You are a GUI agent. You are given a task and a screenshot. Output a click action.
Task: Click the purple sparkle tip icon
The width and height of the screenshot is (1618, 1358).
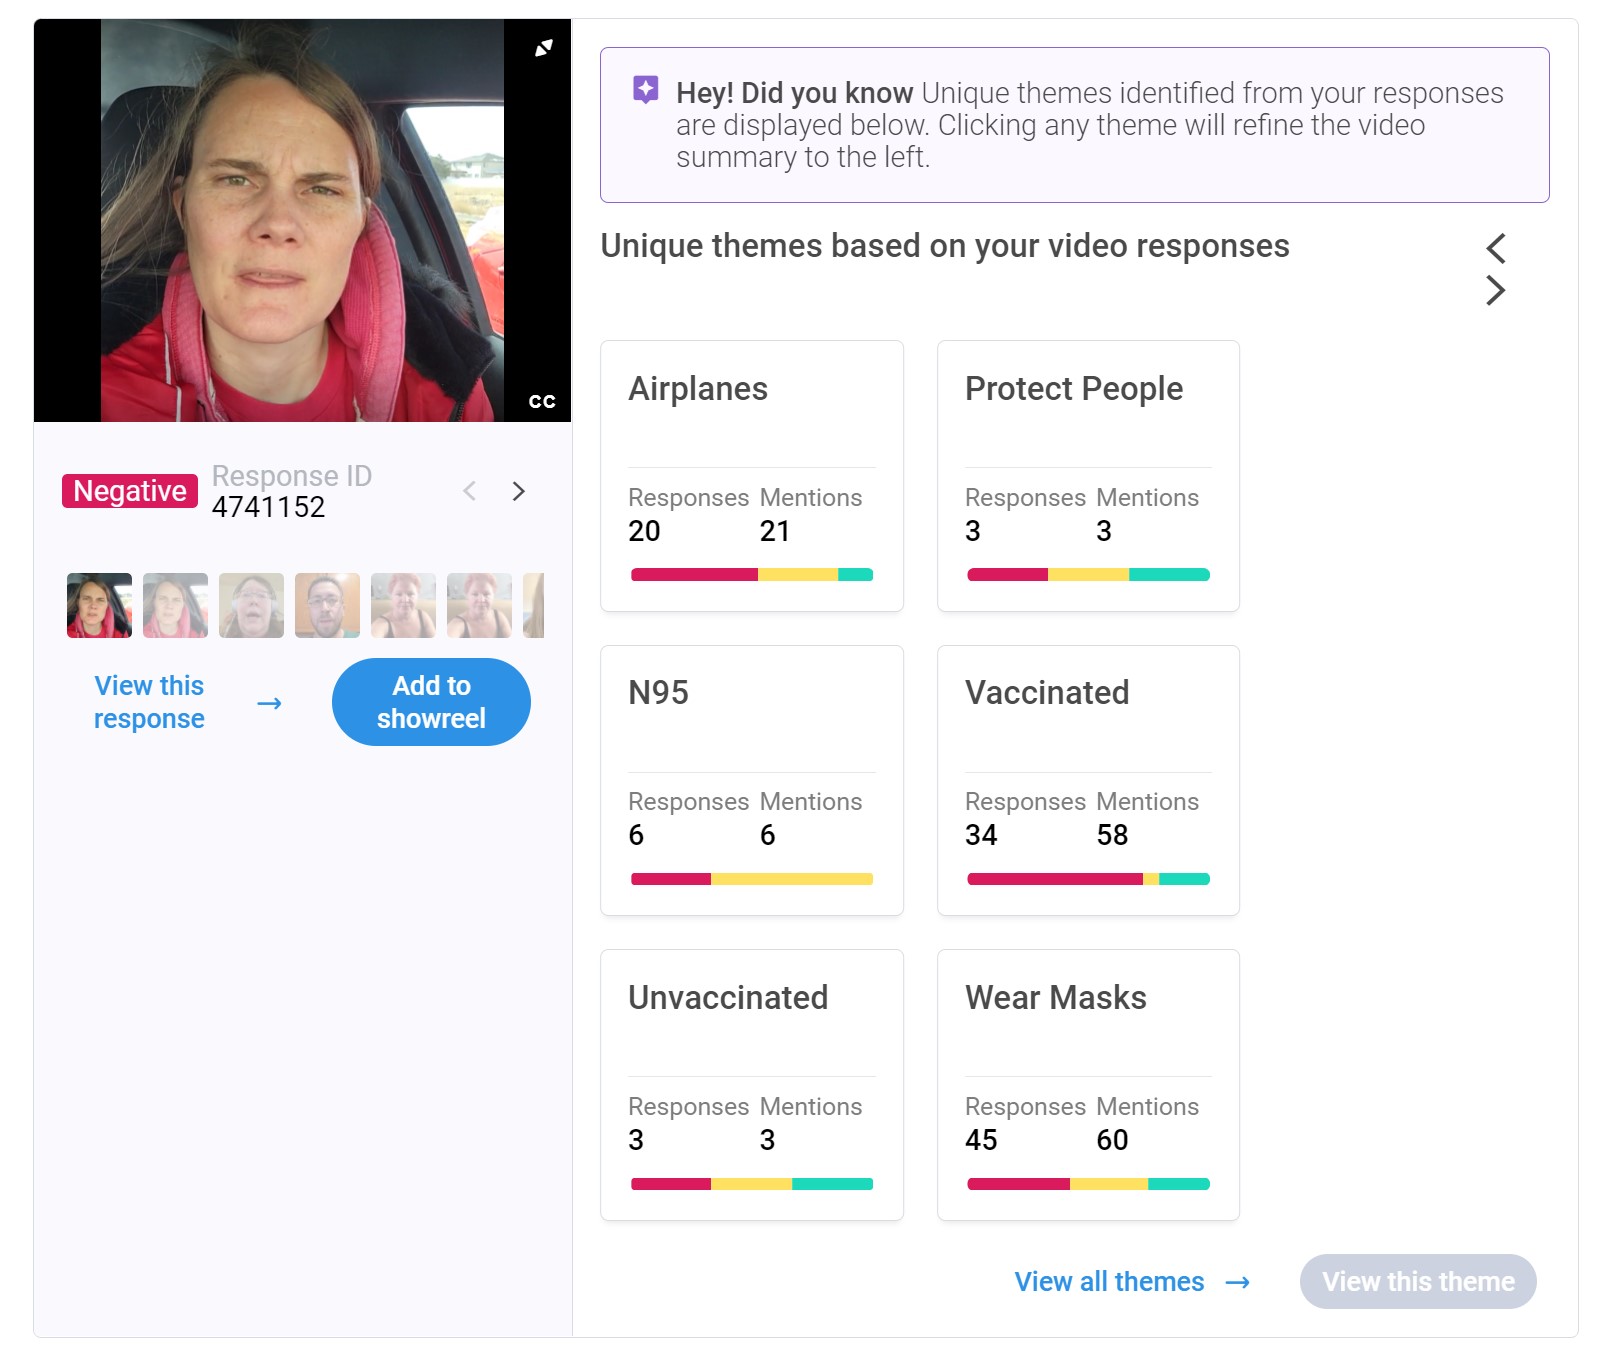coord(646,90)
